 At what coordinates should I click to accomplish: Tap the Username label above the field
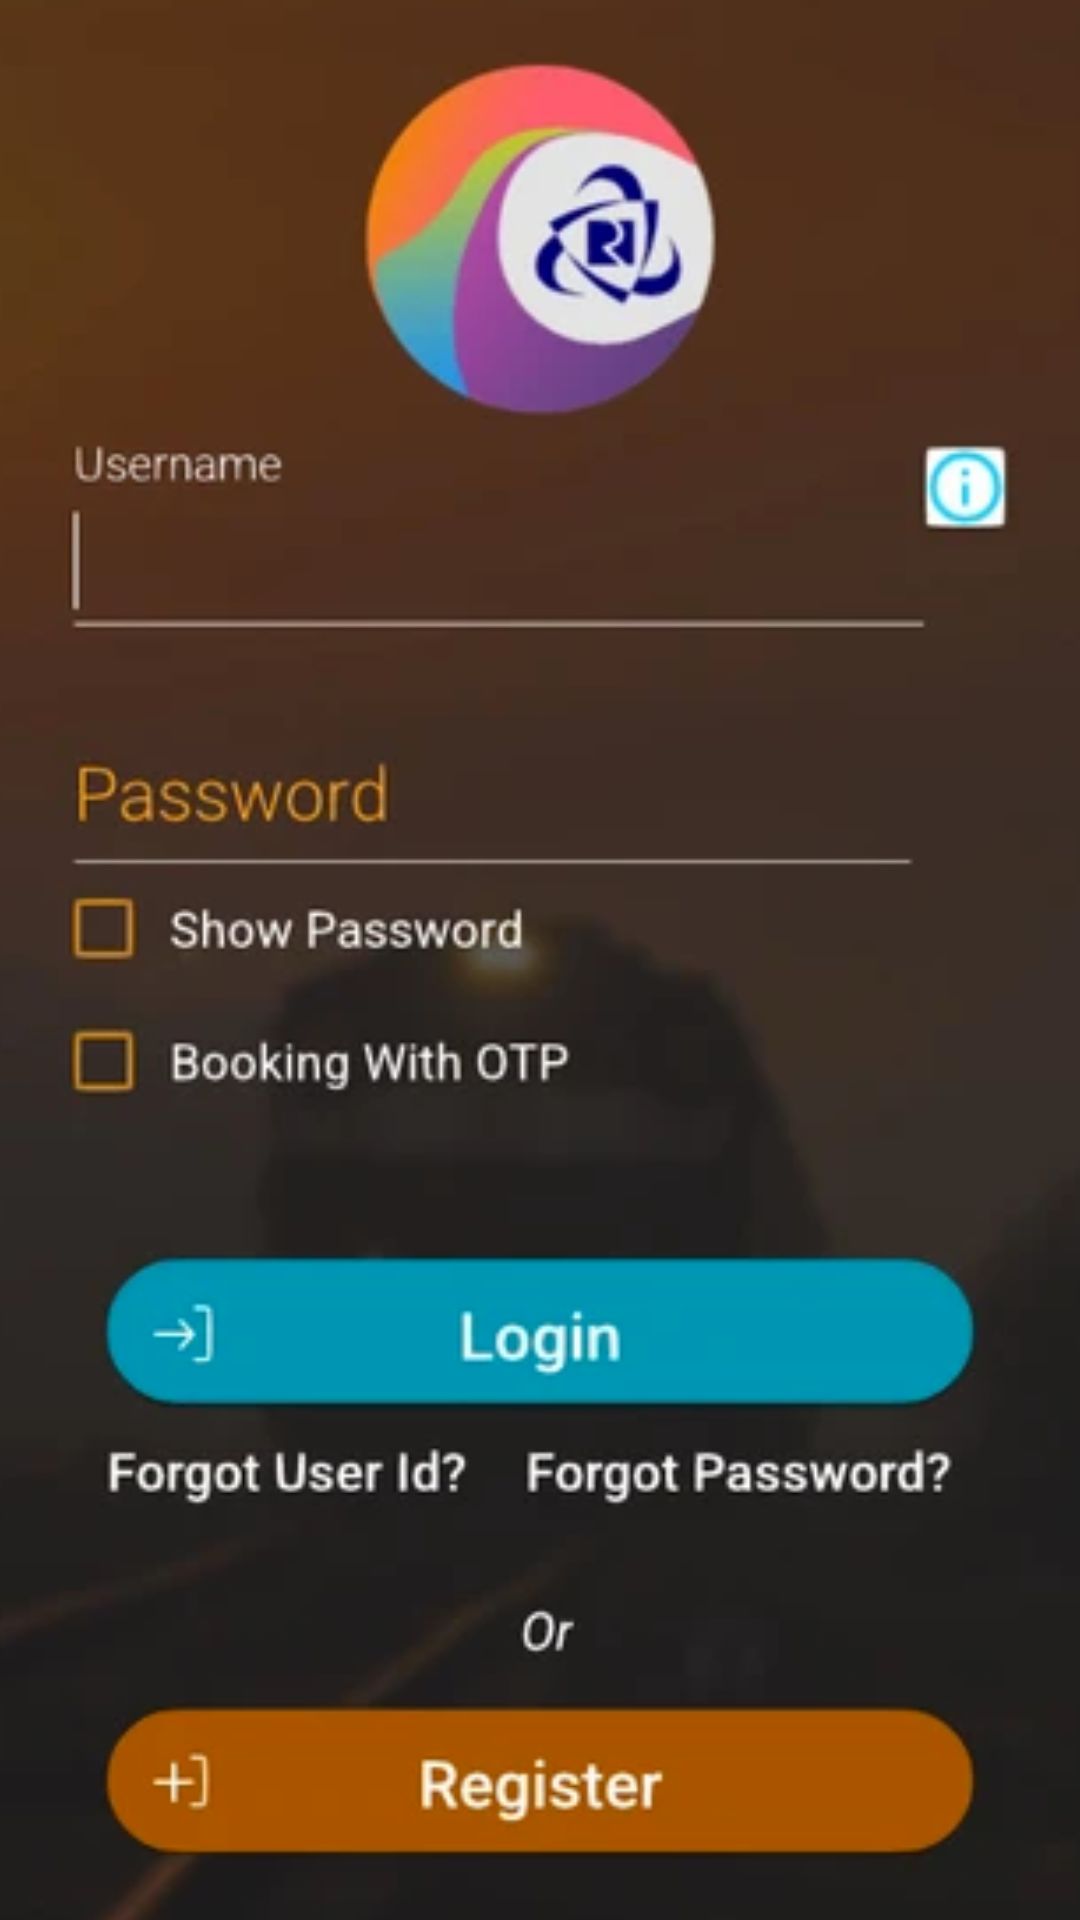coord(178,465)
